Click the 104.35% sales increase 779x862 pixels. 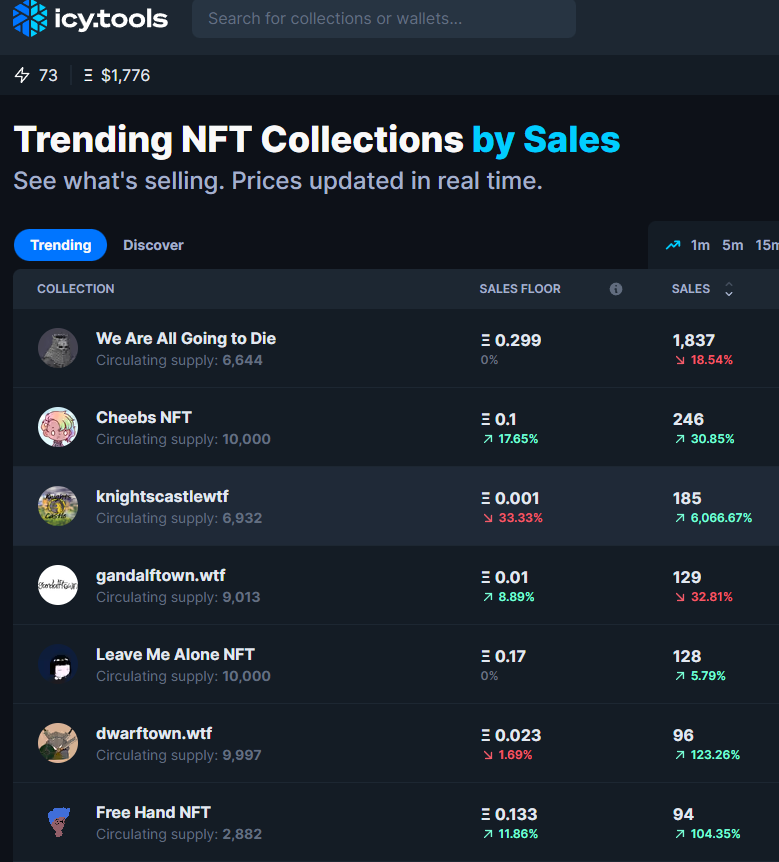(x=715, y=834)
